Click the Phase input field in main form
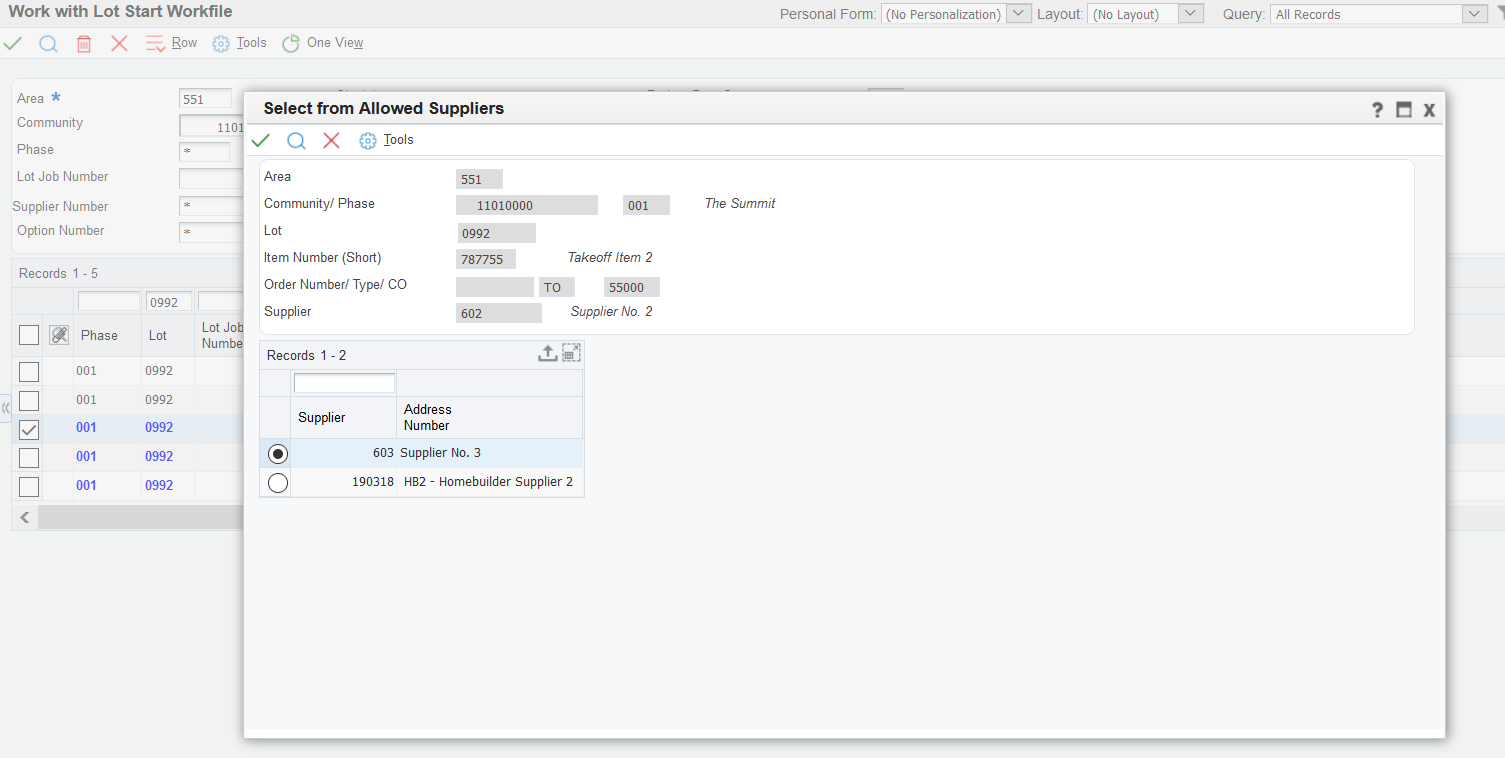 click(x=204, y=152)
